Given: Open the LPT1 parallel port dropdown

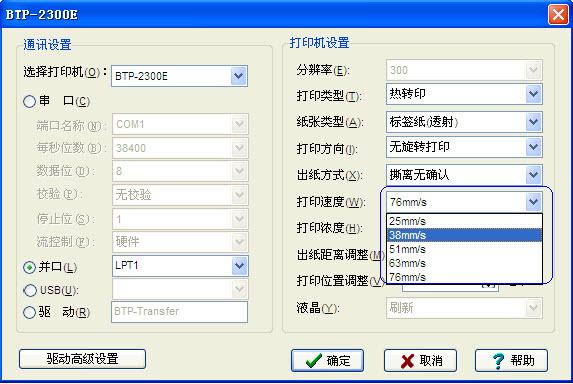Looking at the screenshot, I should [x=239, y=266].
